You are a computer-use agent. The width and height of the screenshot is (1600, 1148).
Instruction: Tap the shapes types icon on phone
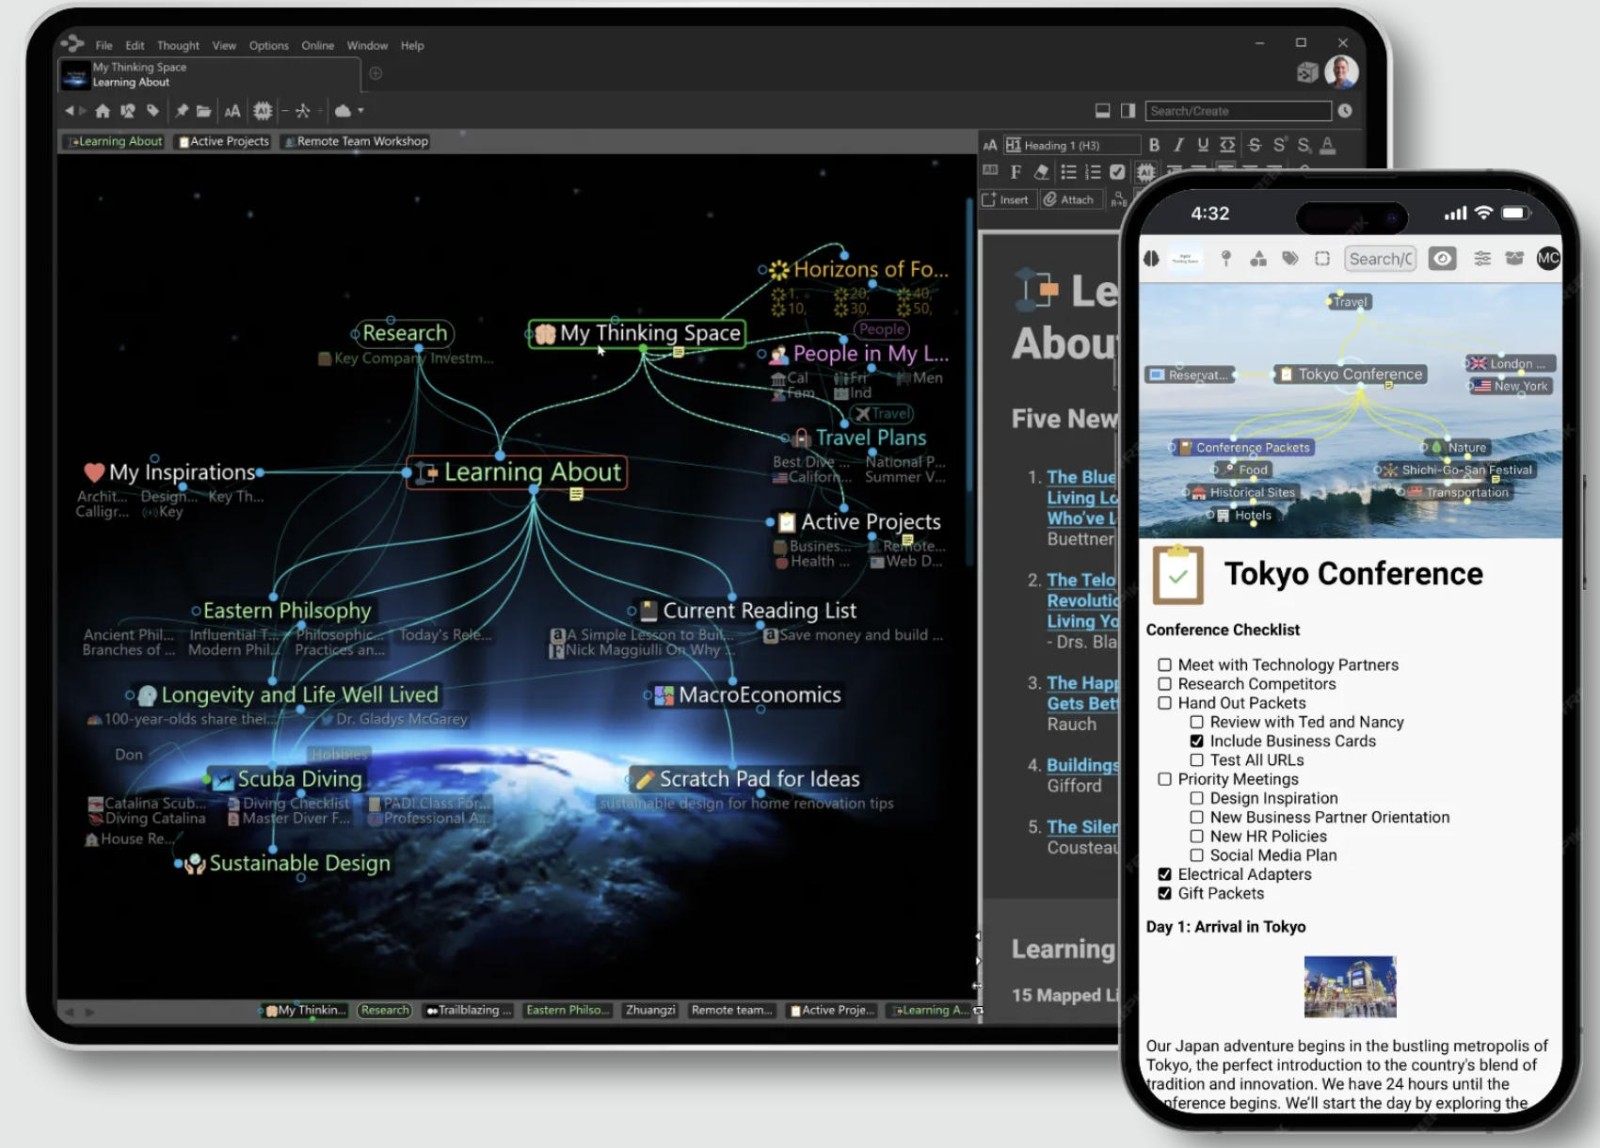click(1258, 259)
